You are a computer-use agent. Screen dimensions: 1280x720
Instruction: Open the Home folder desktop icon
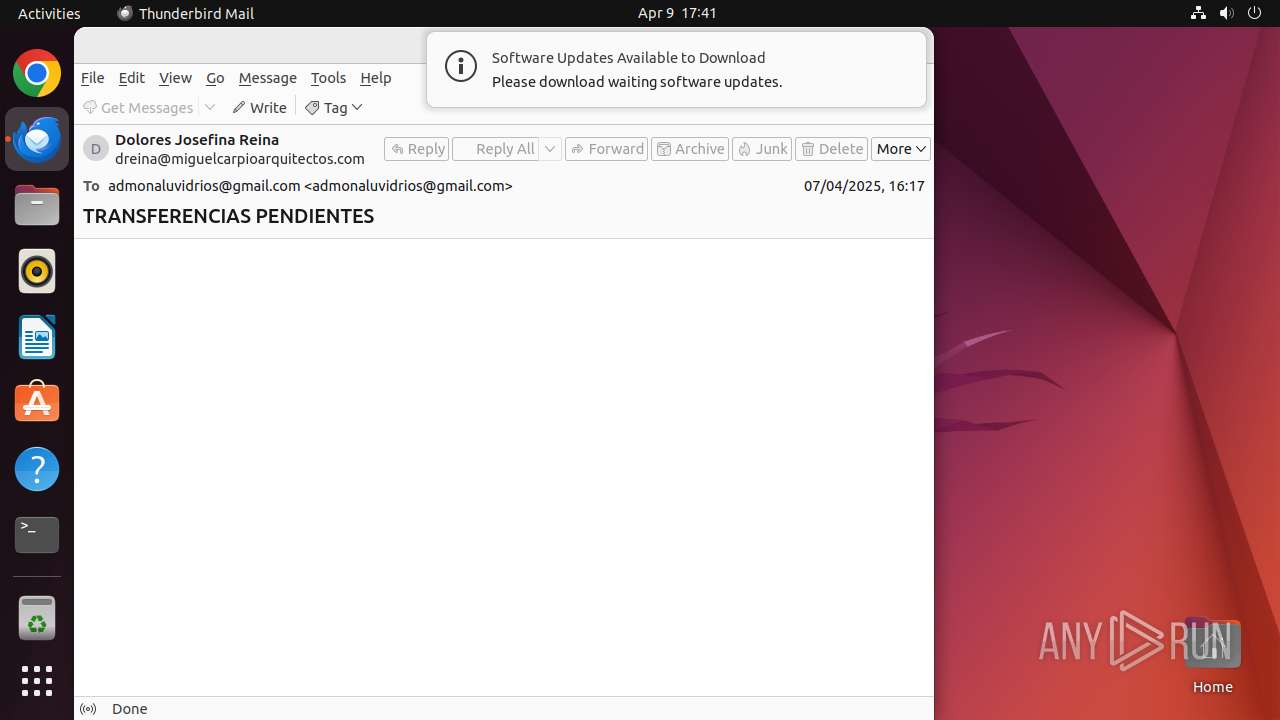1212,657
